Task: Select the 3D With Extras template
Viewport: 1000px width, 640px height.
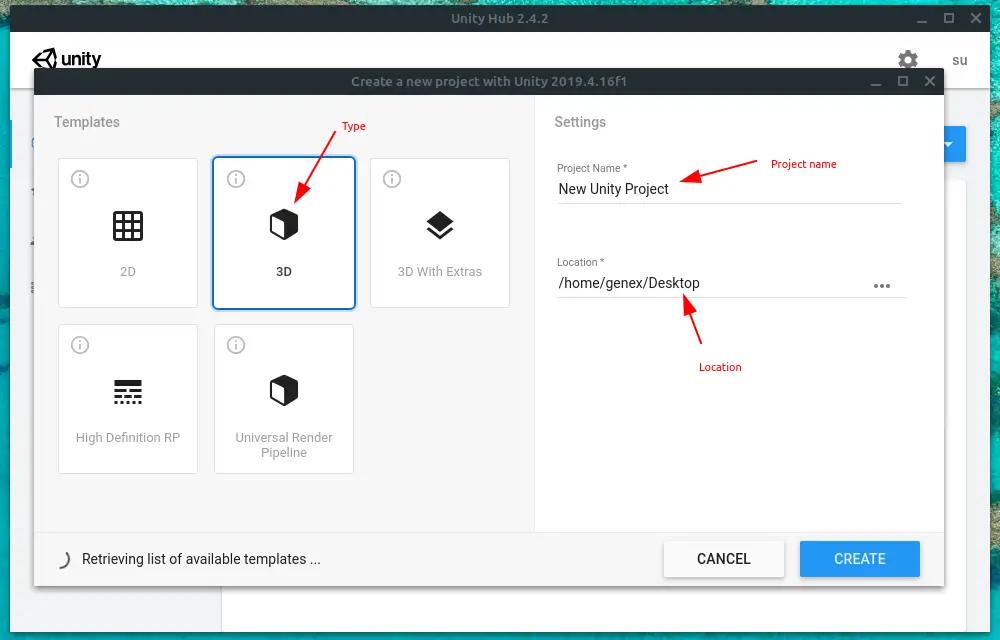Action: (439, 233)
